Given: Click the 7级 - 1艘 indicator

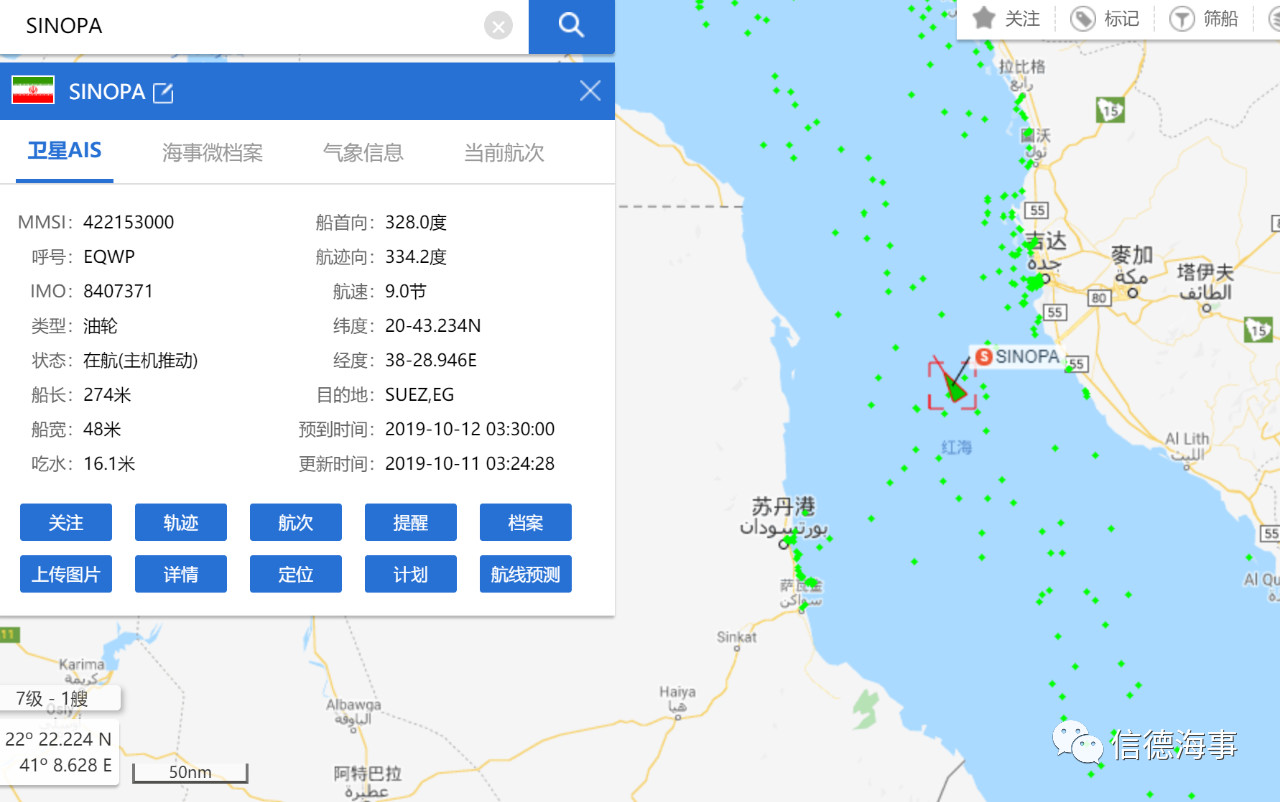Looking at the screenshot, I should 60,699.
